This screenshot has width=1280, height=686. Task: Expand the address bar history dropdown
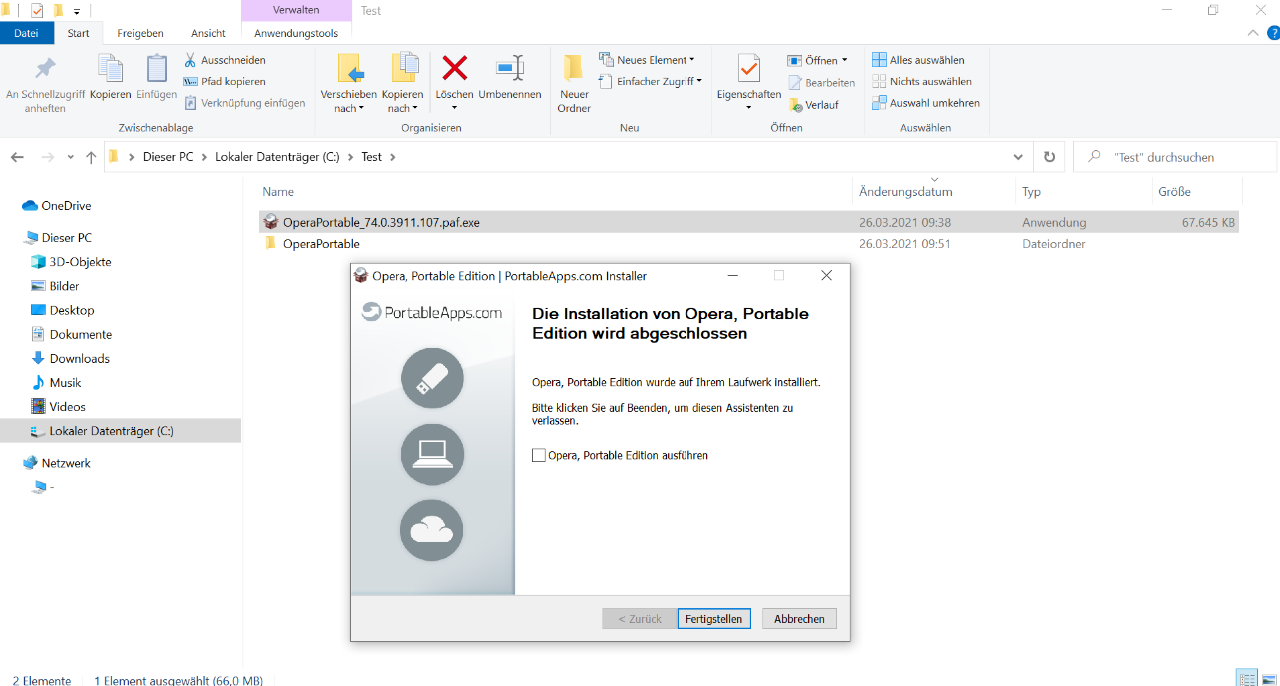coord(1018,157)
